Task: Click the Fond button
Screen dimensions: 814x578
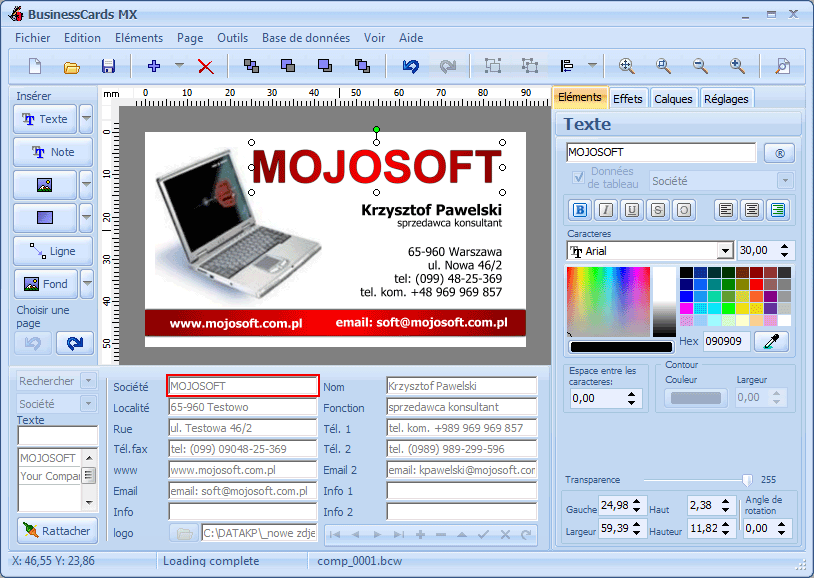Action: click(46, 284)
